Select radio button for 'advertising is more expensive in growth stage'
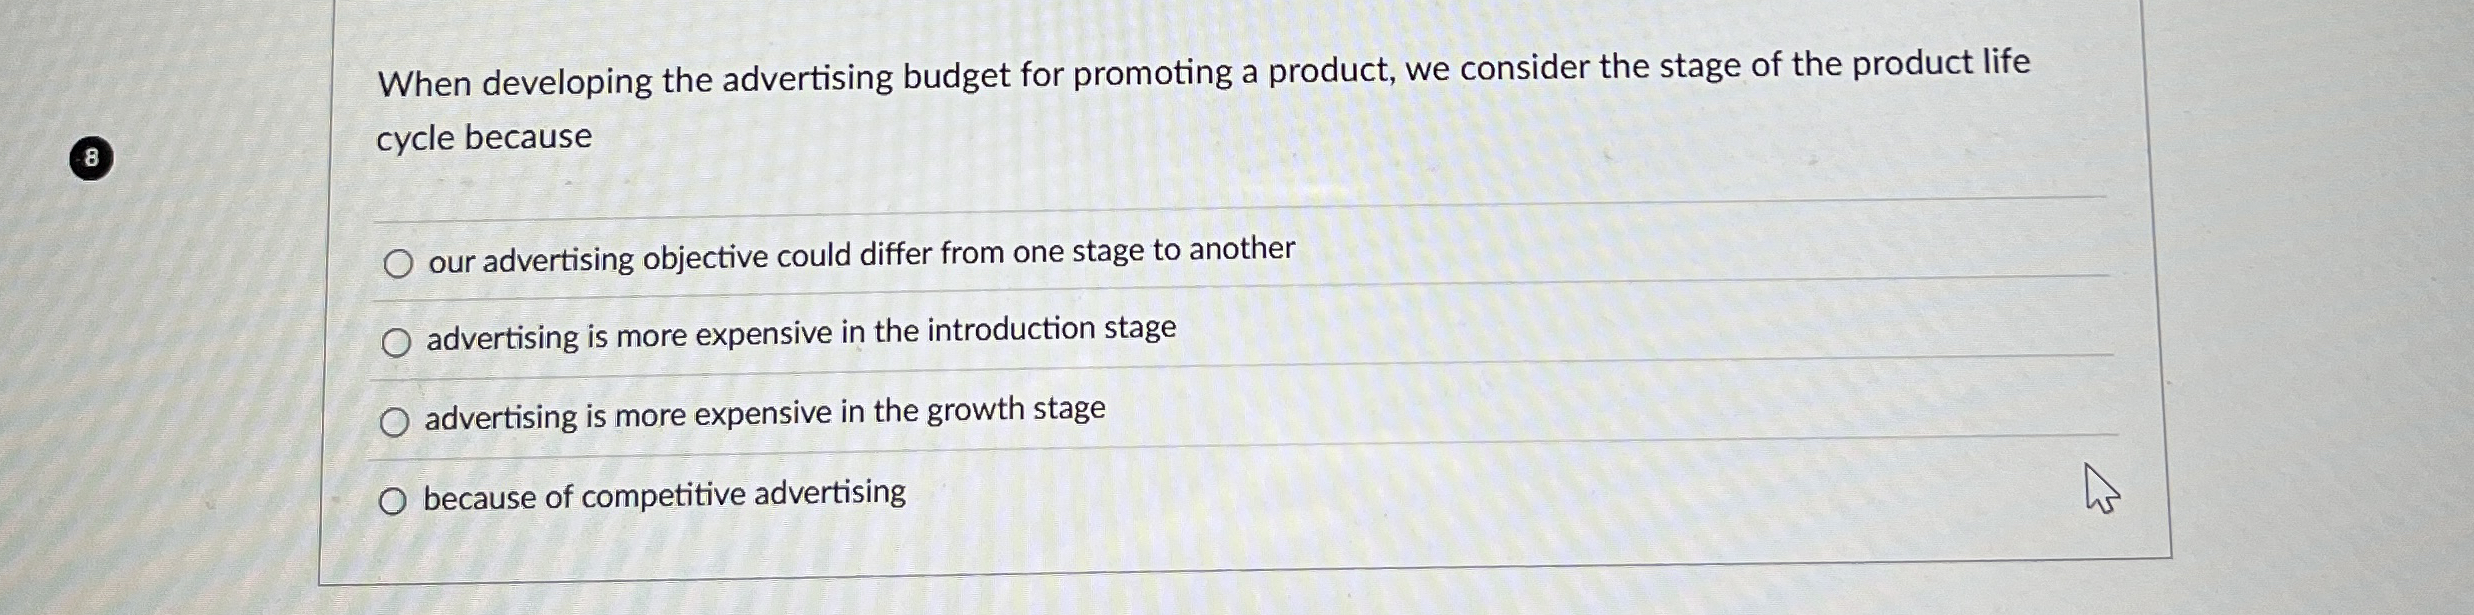The height and width of the screenshot is (615, 2474). pos(398,422)
